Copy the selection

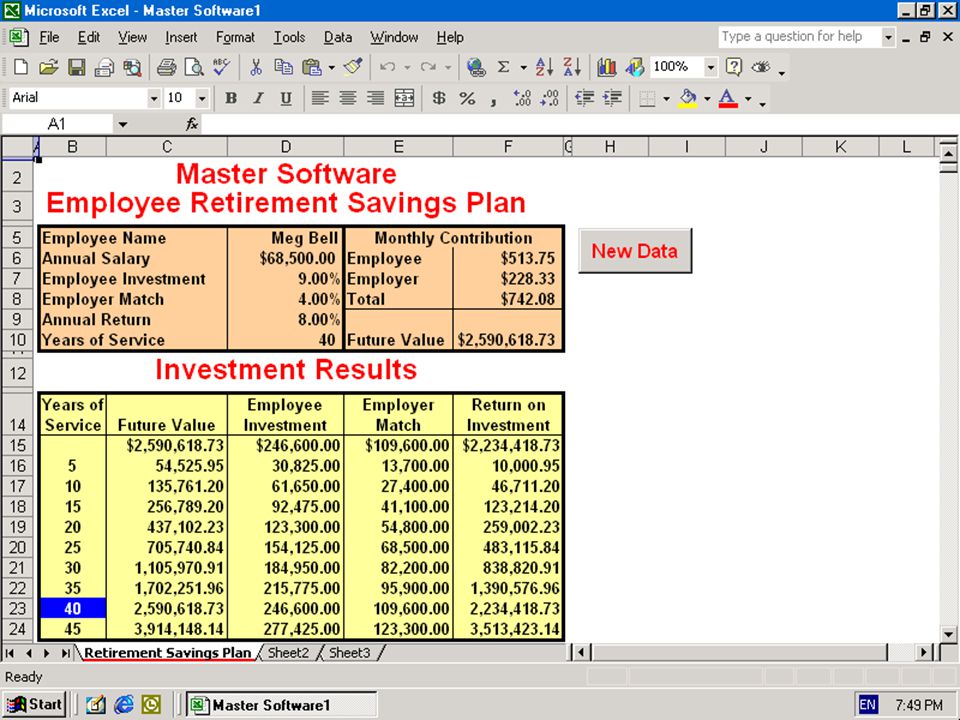(283, 67)
